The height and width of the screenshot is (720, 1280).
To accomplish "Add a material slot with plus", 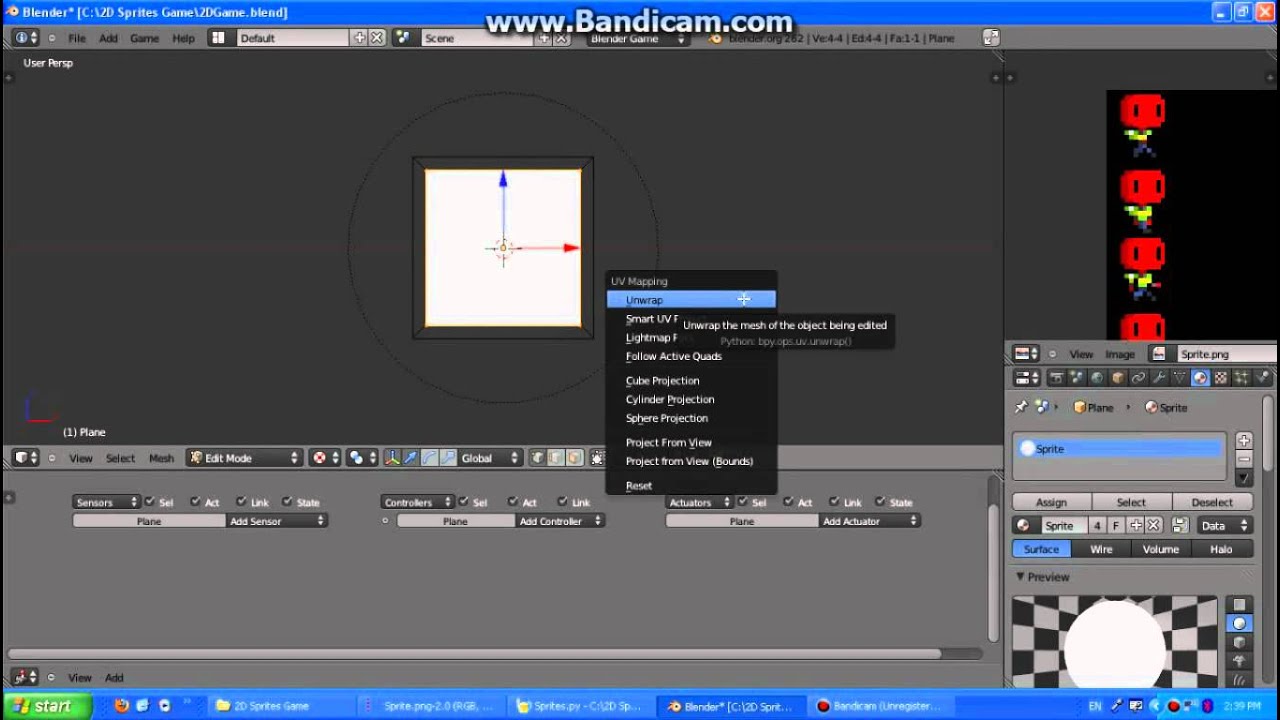I will (1244, 440).
